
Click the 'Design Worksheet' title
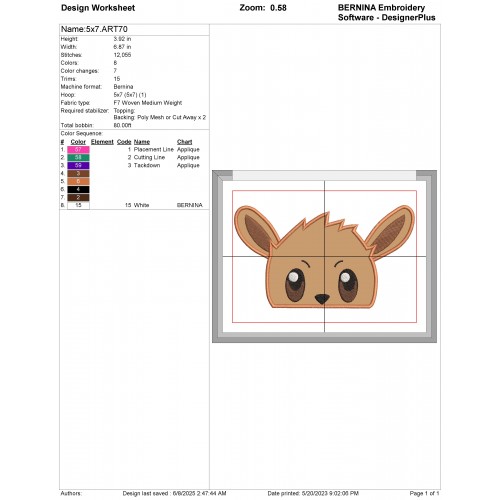(98, 8)
